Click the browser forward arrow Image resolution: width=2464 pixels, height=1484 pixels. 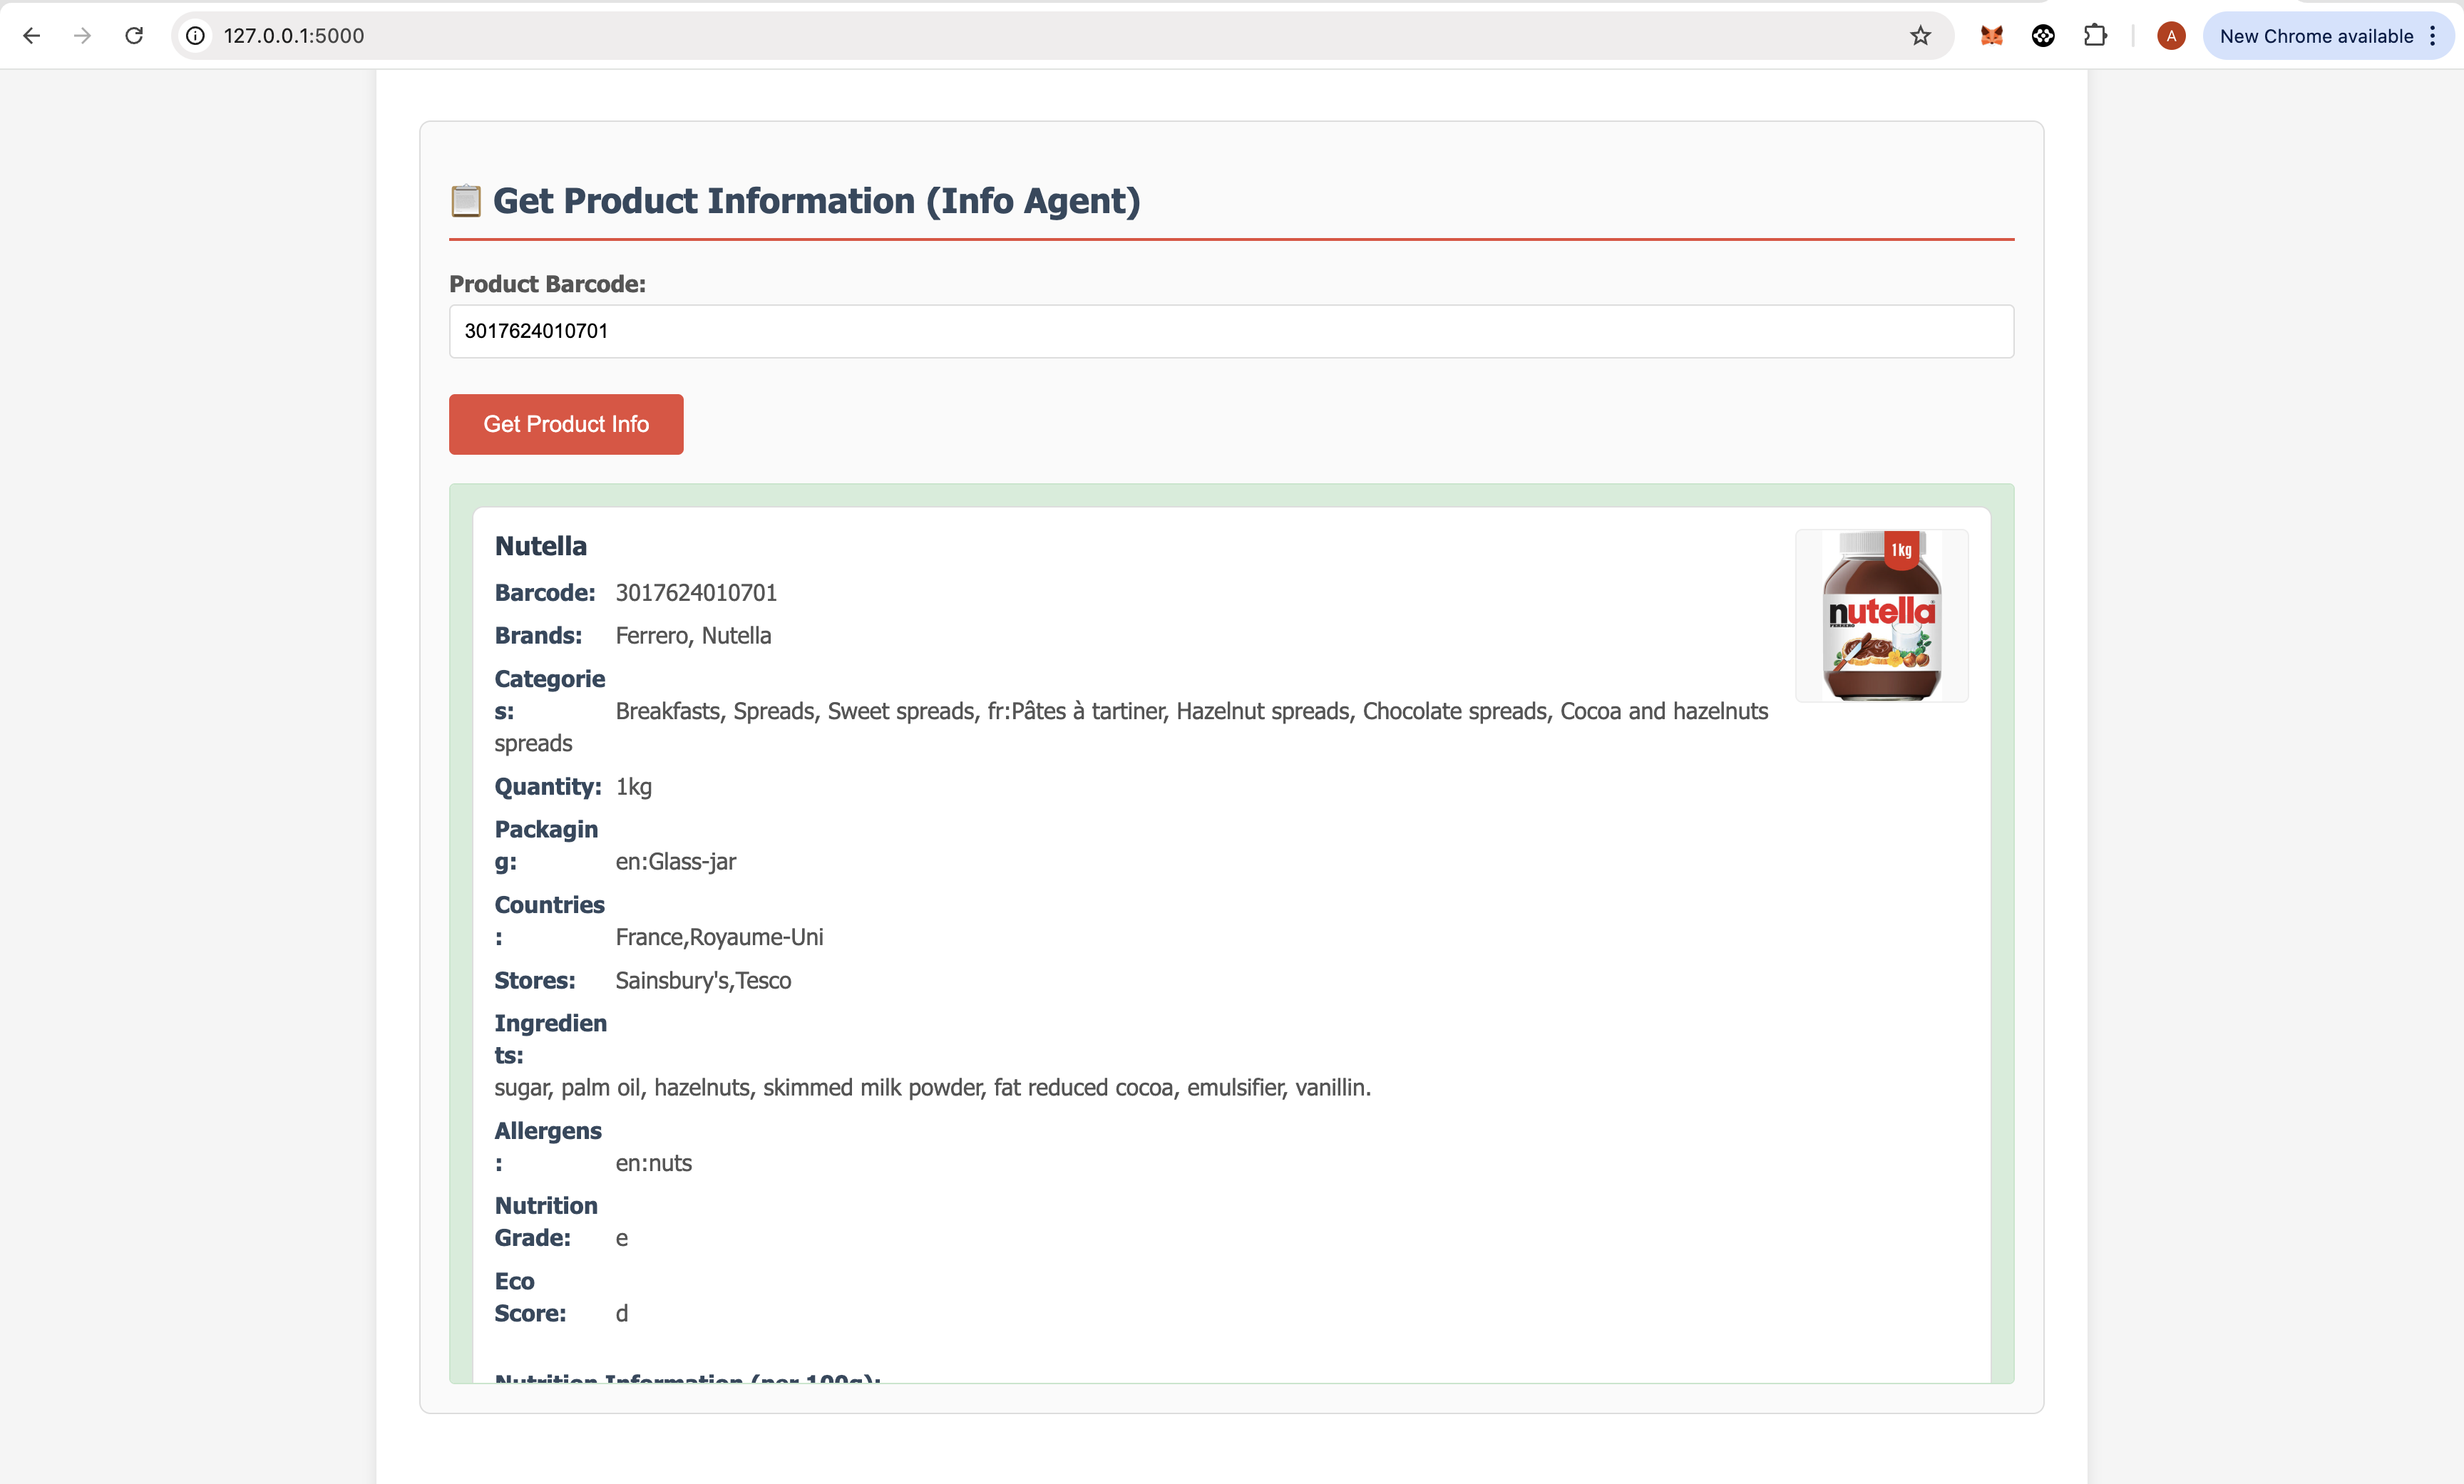pos(83,36)
